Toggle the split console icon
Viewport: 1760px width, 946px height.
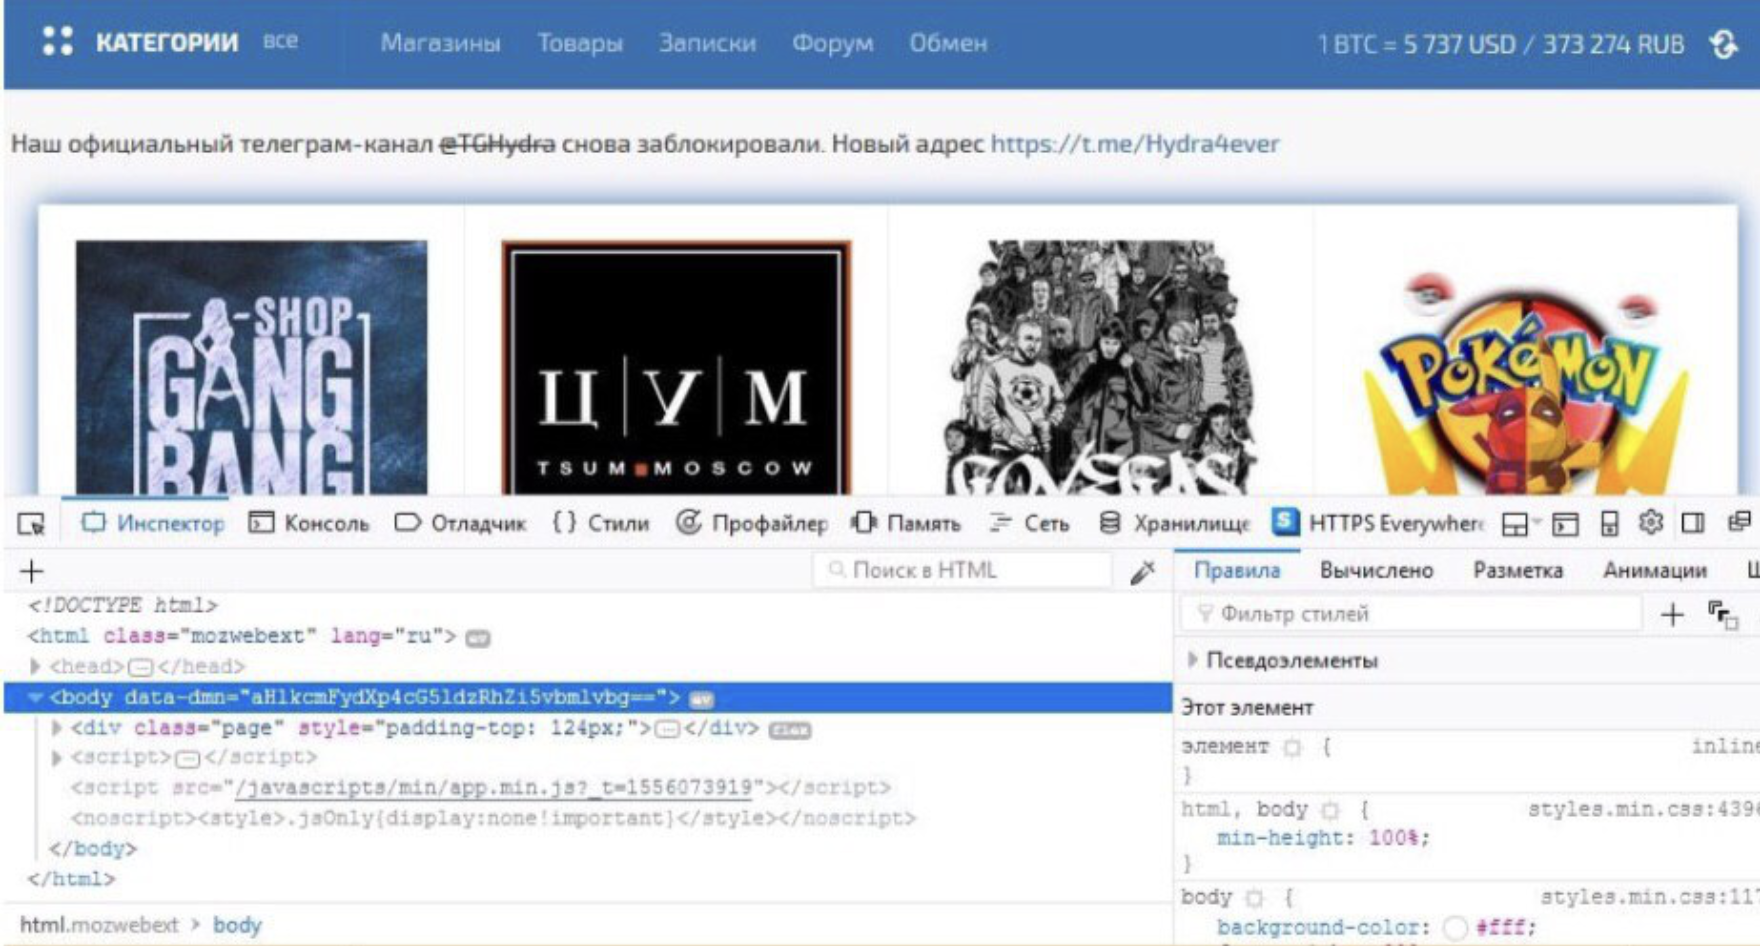(x=1565, y=524)
